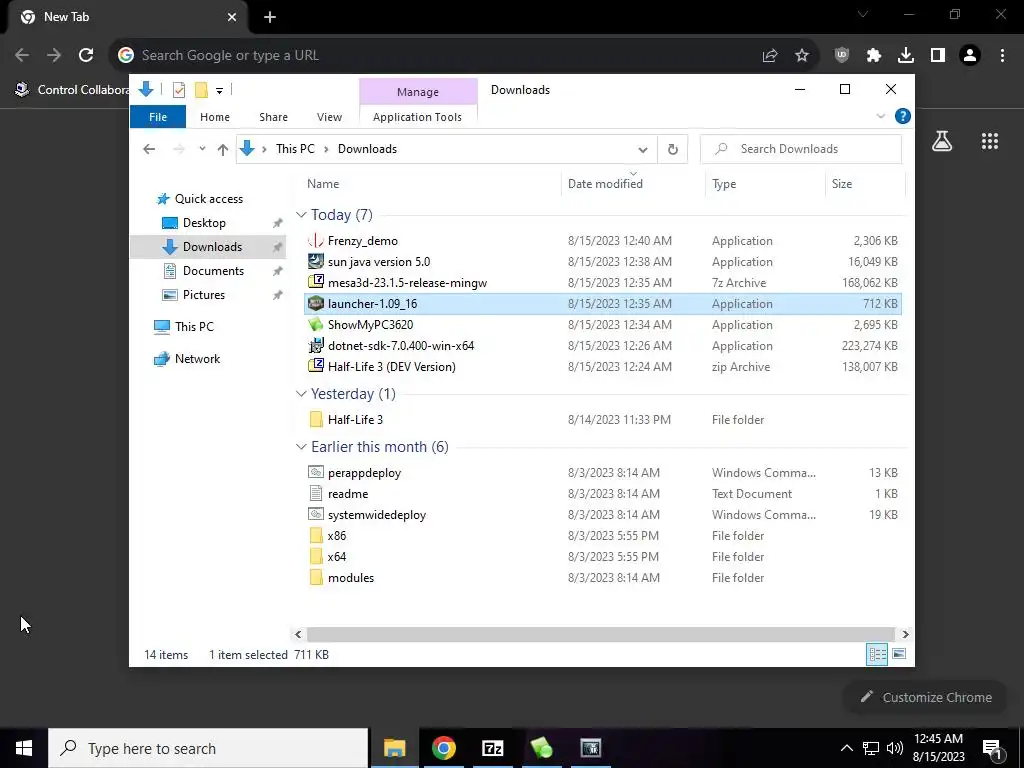Click the Search Downloads field
The width and height of the screenshot is (1024, 768).
(801, 149)
